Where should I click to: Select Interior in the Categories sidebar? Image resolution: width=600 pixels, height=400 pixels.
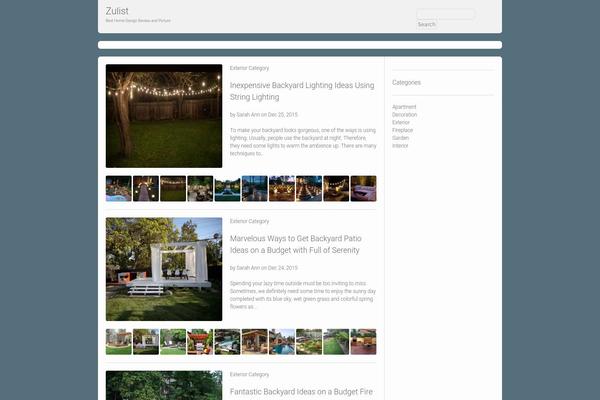pos(400,145)
